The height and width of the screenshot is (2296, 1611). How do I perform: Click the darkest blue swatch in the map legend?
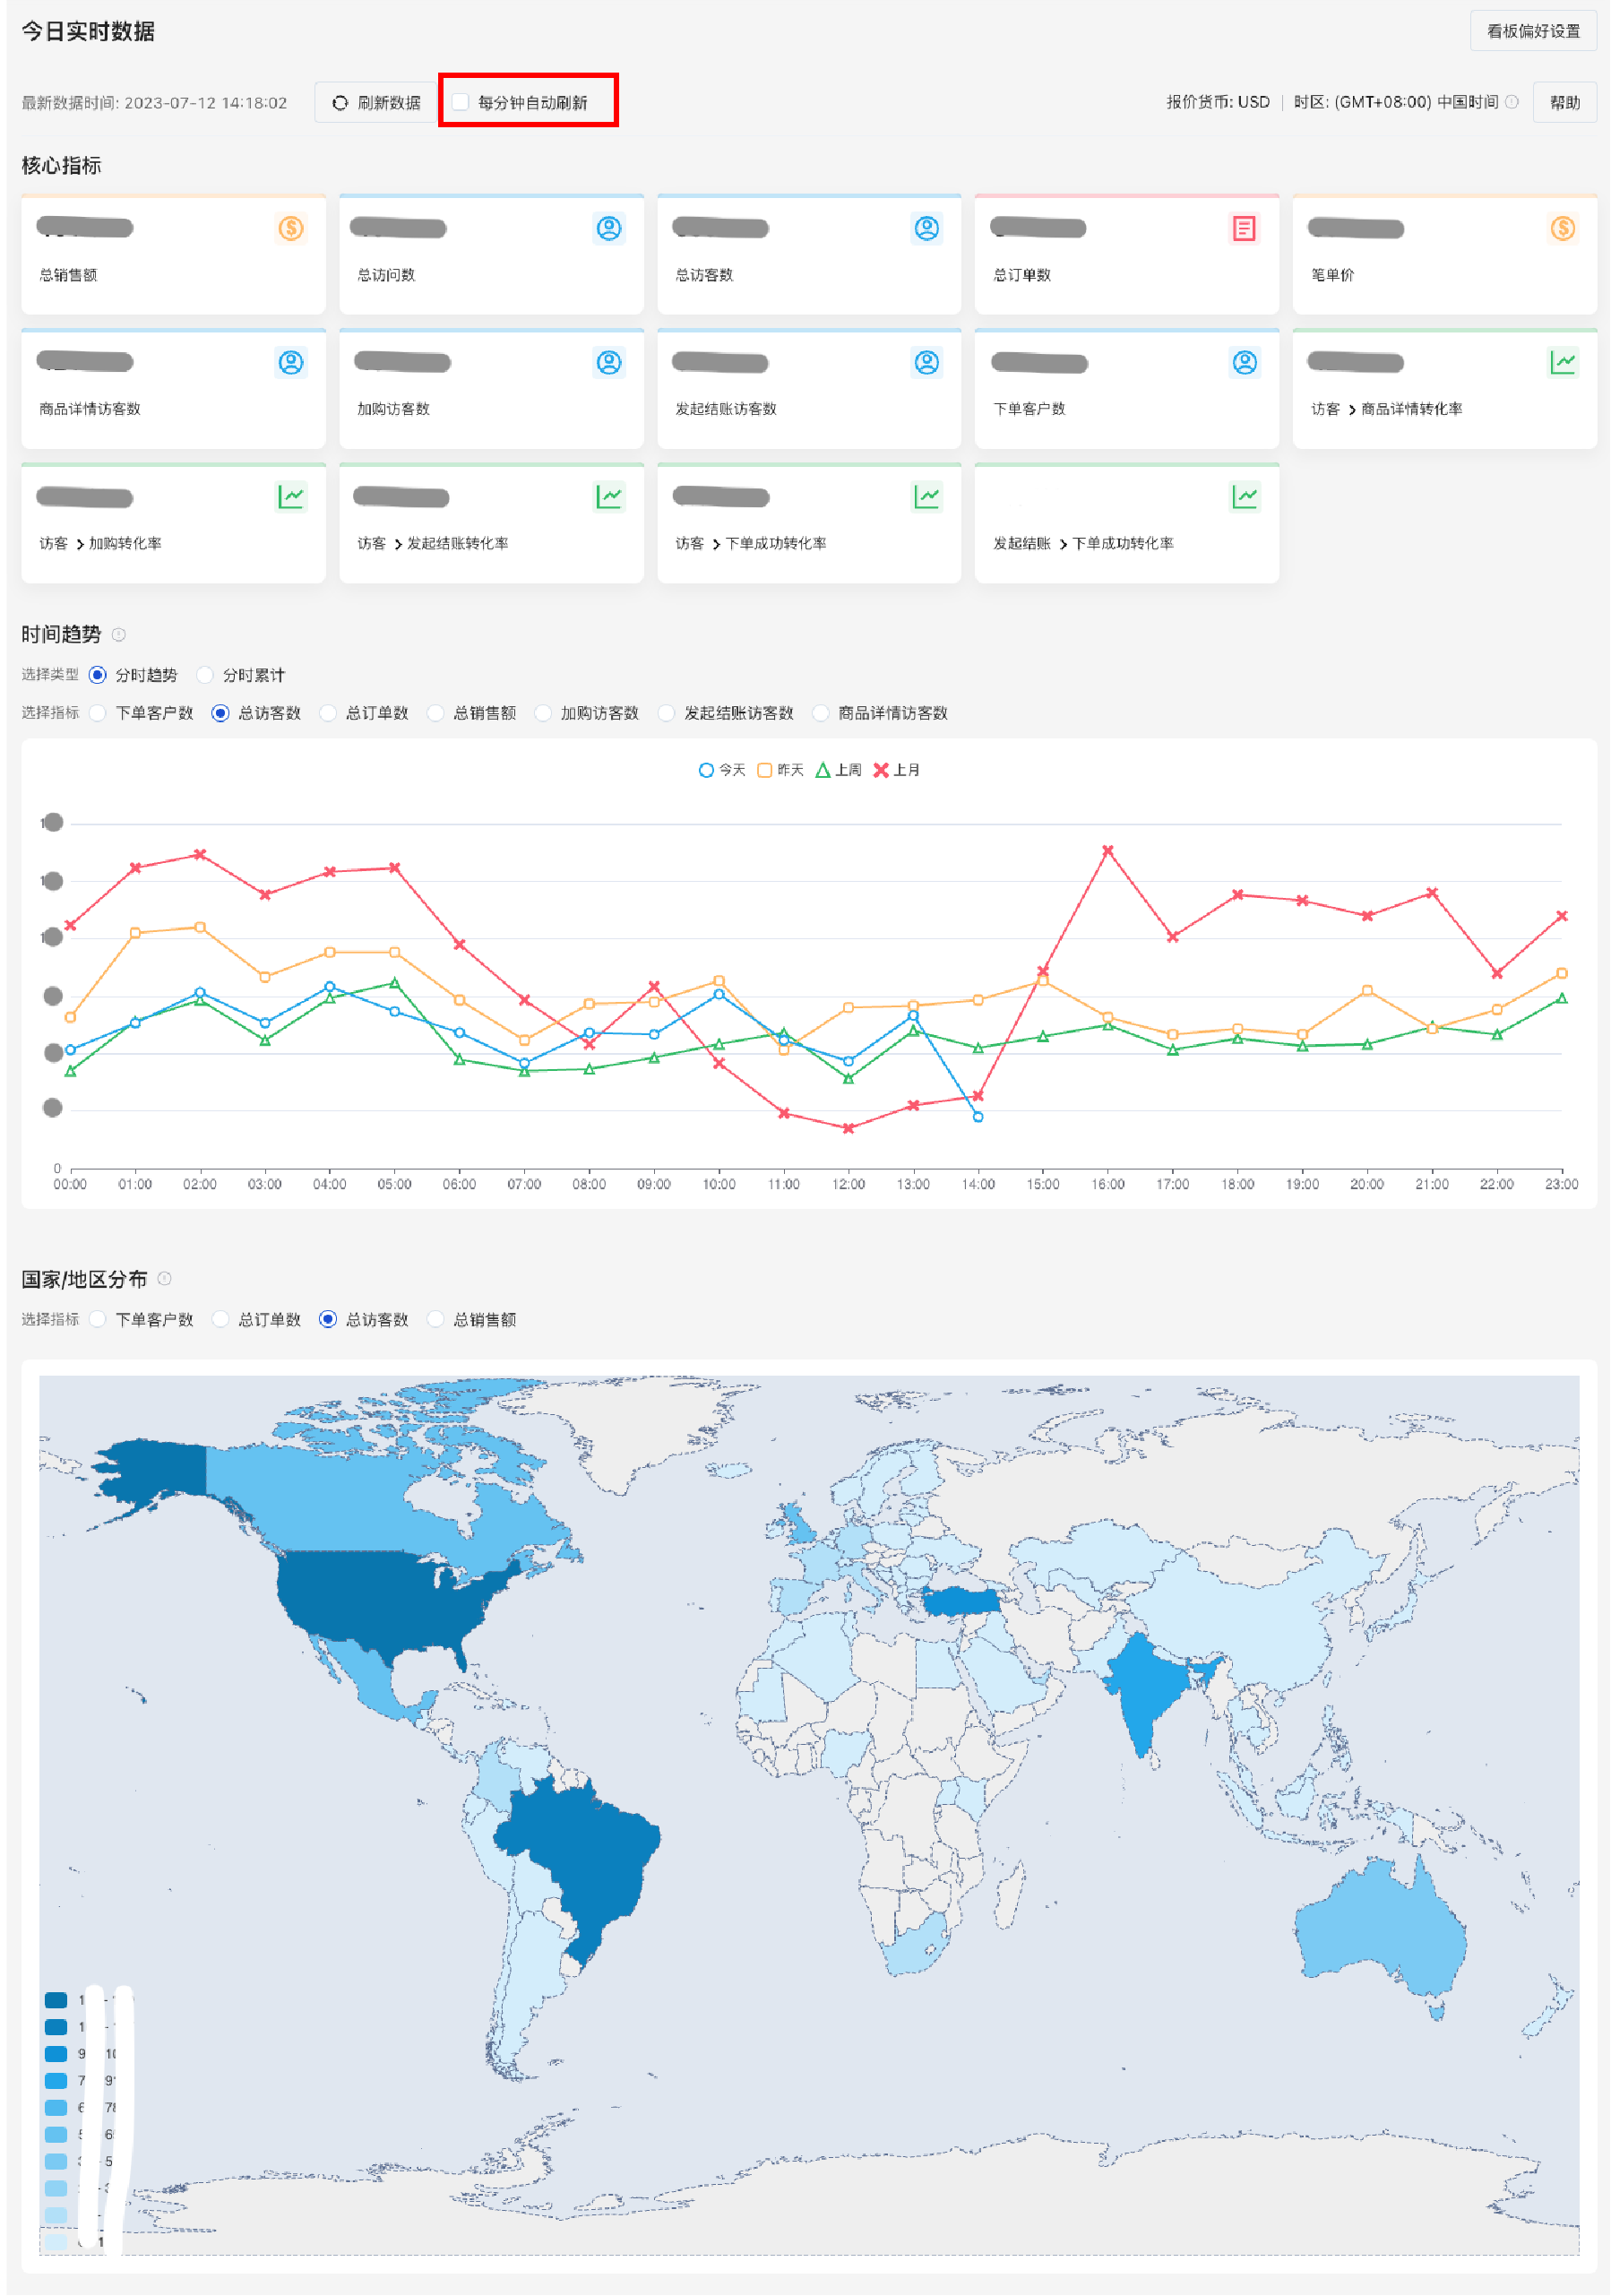point(56,2000)
